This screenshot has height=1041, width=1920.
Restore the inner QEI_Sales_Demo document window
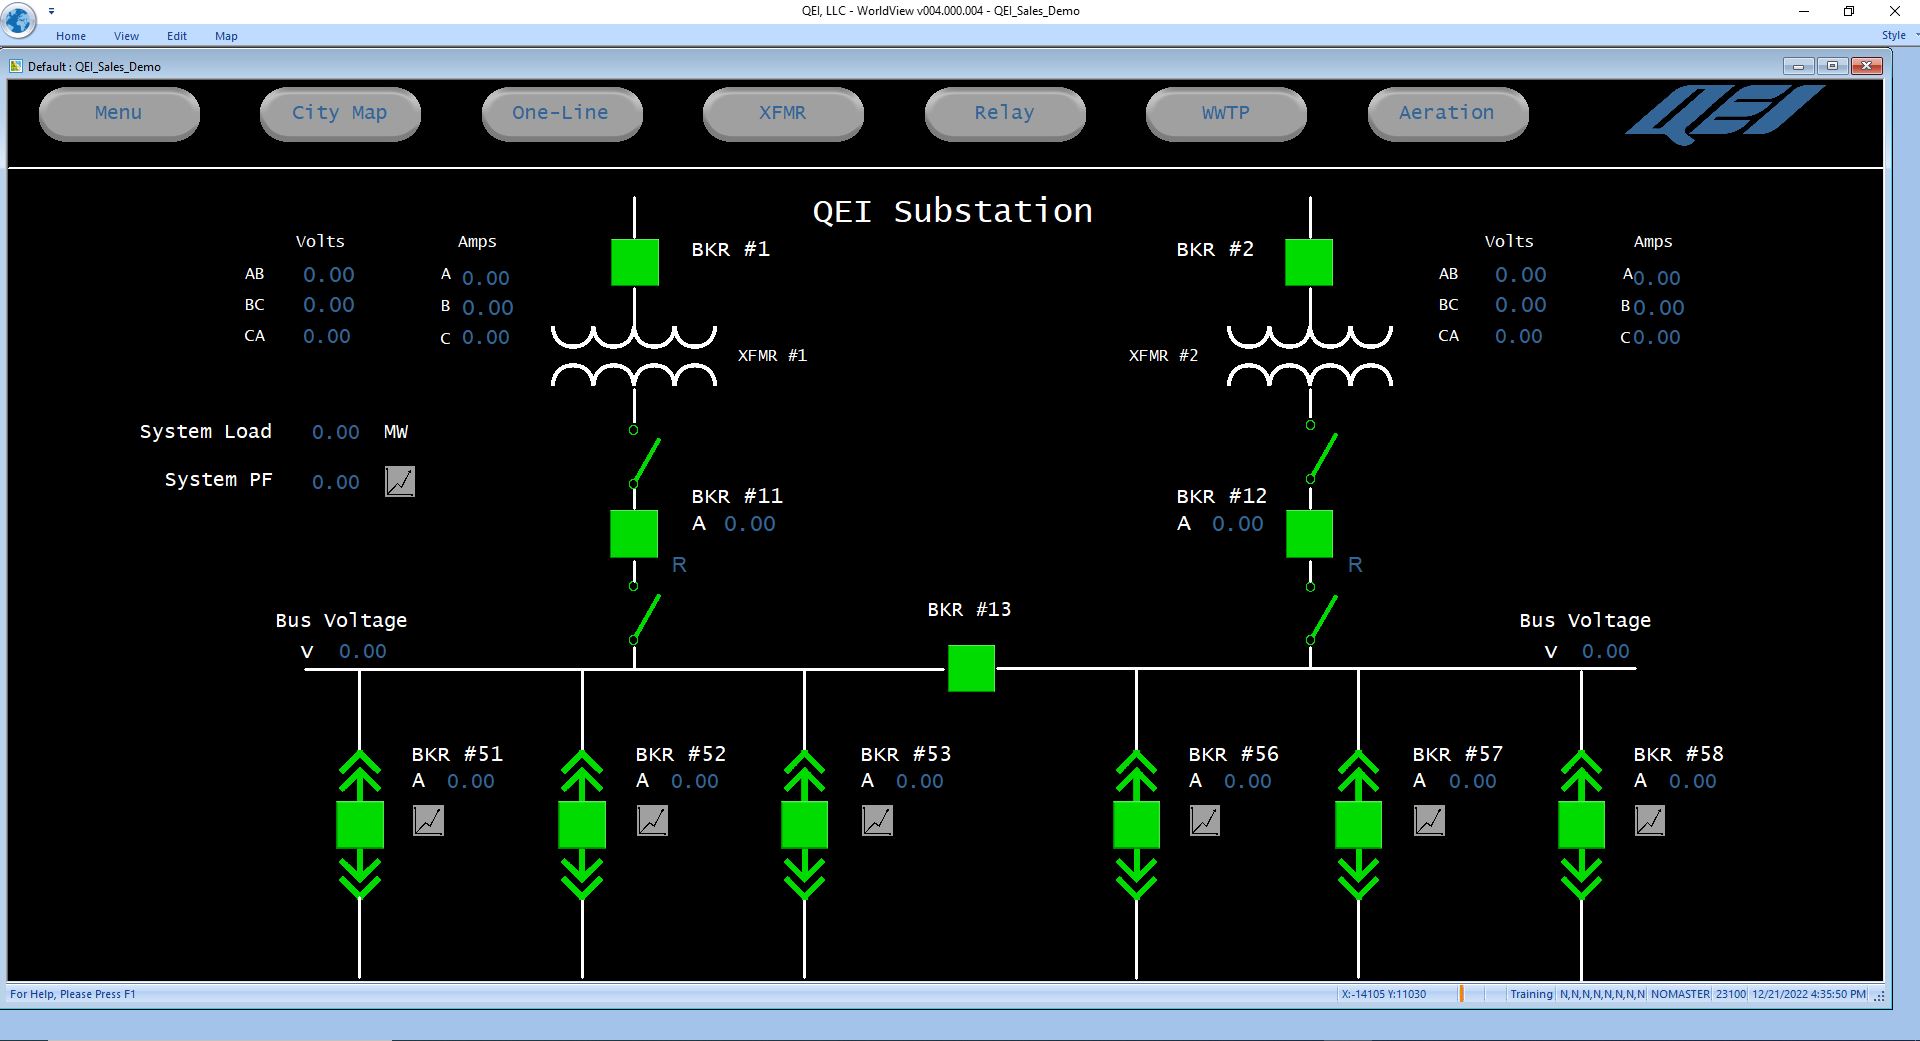[x=1832, y=66]
